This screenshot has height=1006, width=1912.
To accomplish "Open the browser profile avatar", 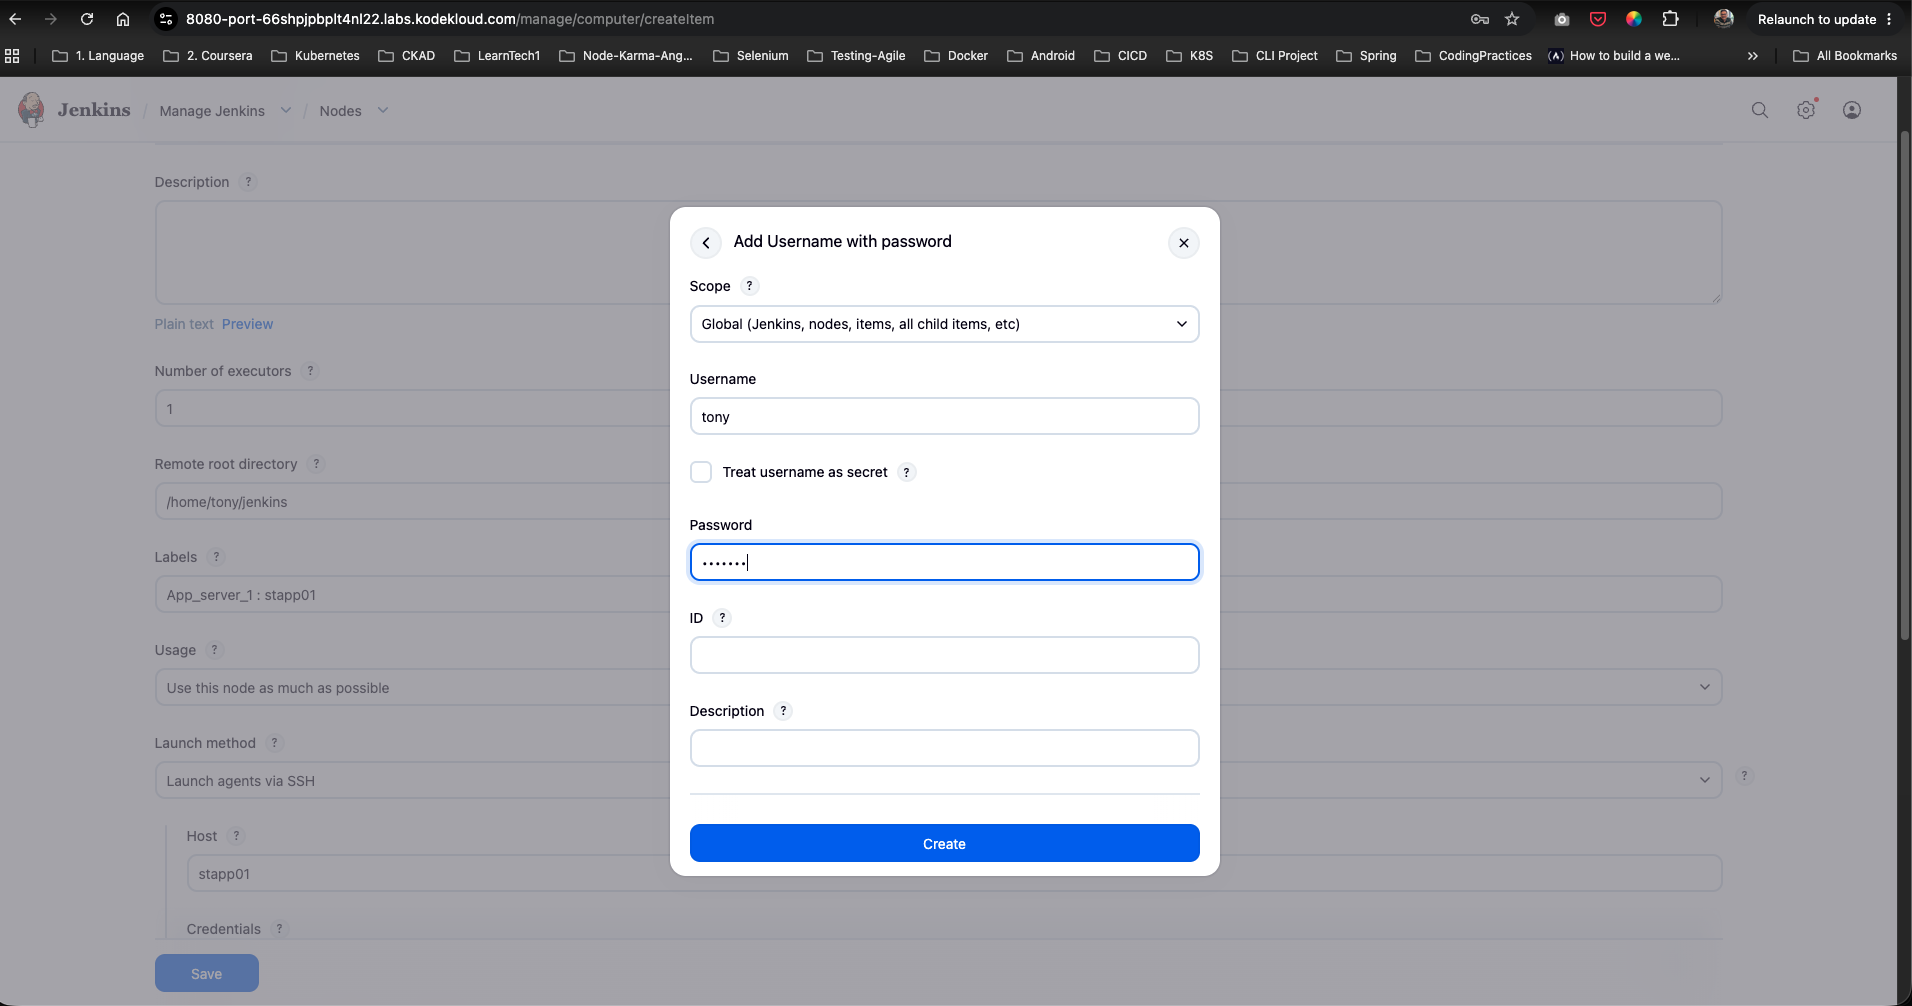I will point(1723,19).
